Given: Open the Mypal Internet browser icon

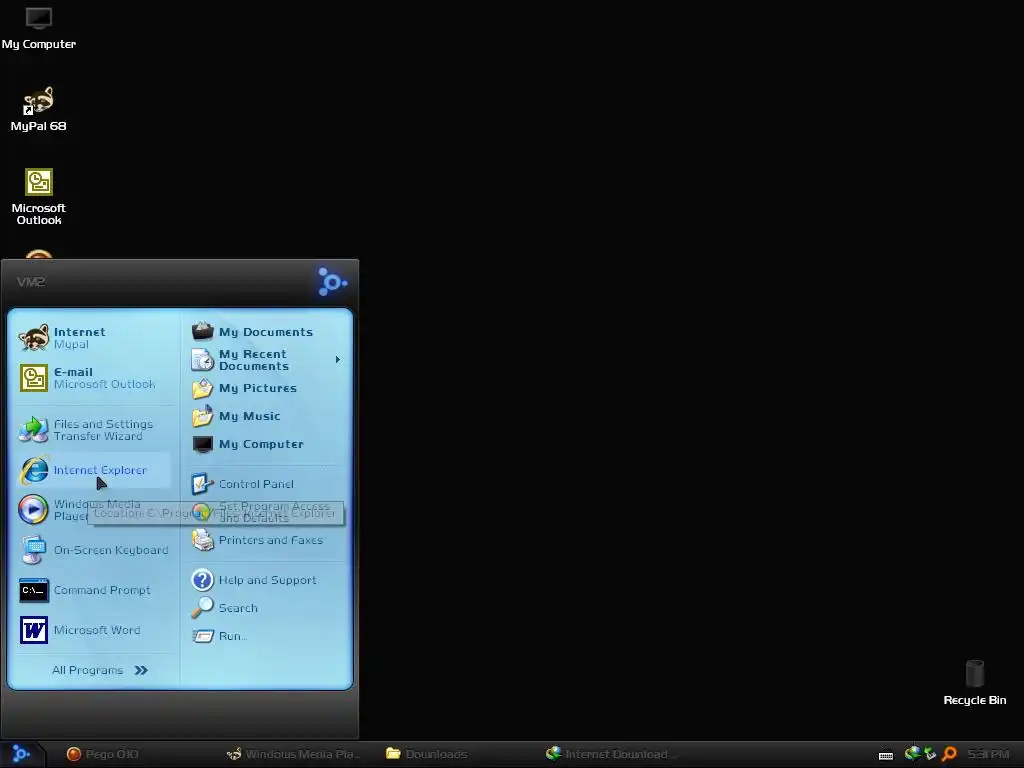Looking at the screenshot, I should (x=33, y=338).
